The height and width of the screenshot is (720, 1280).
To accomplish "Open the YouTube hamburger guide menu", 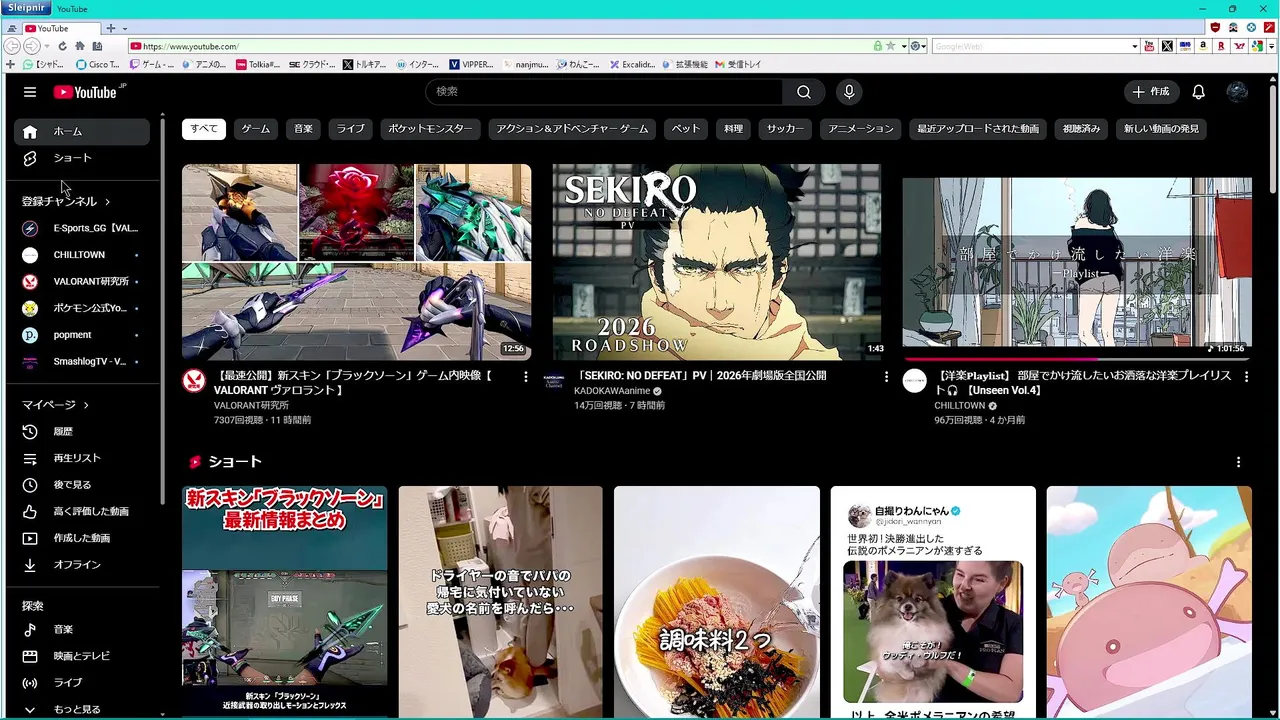I will click(30, 92).
